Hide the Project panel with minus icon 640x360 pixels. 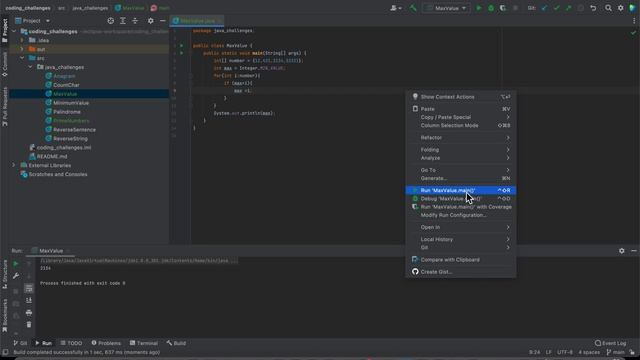[x=162, y=20]
